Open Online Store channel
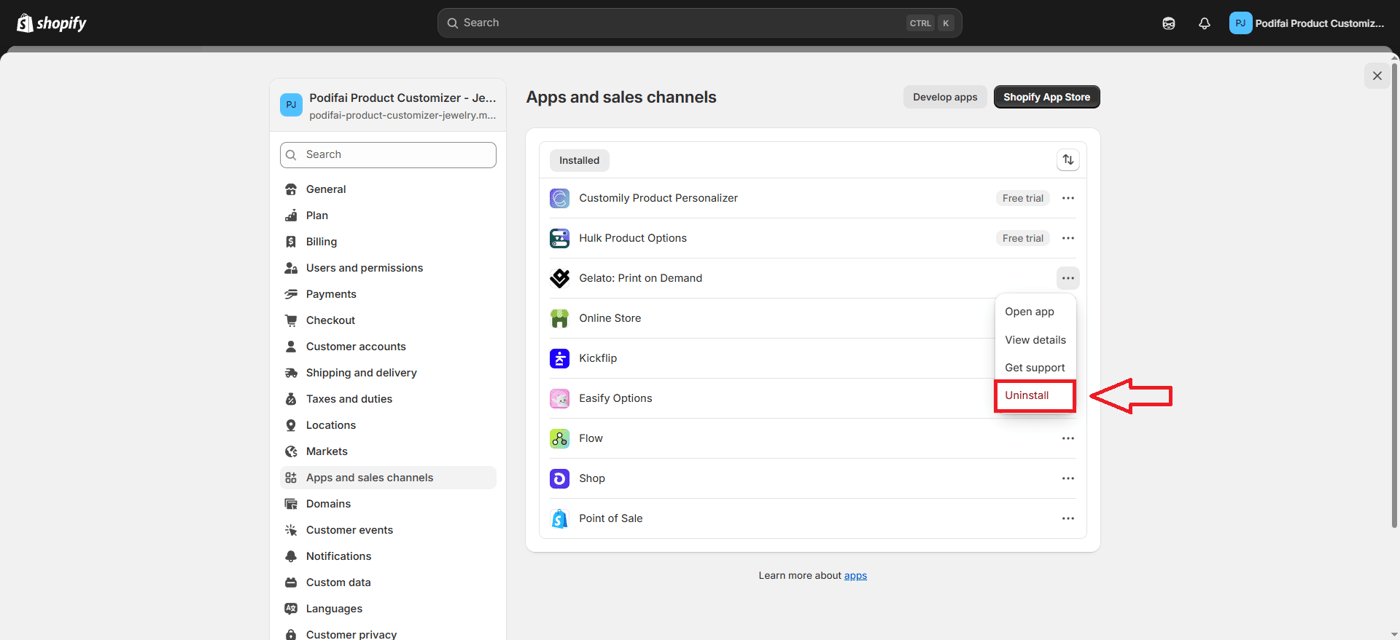 610,318
